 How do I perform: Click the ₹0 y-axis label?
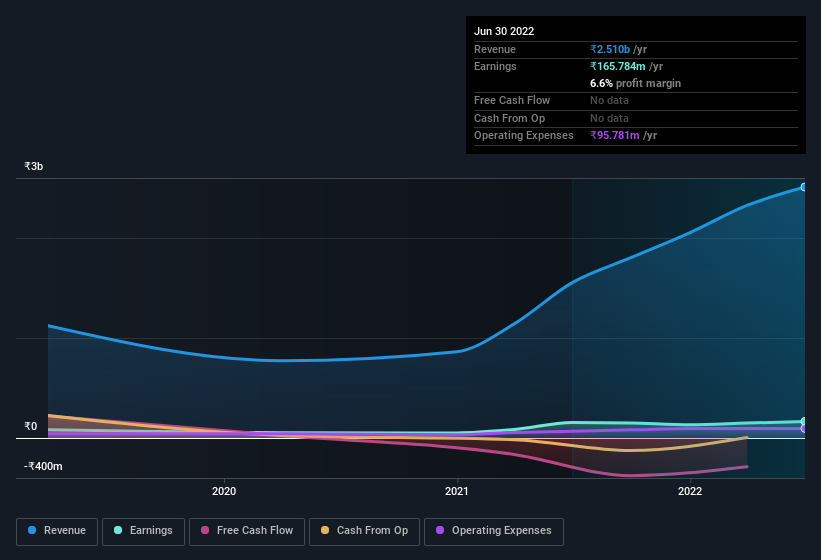tap(31, 426)
